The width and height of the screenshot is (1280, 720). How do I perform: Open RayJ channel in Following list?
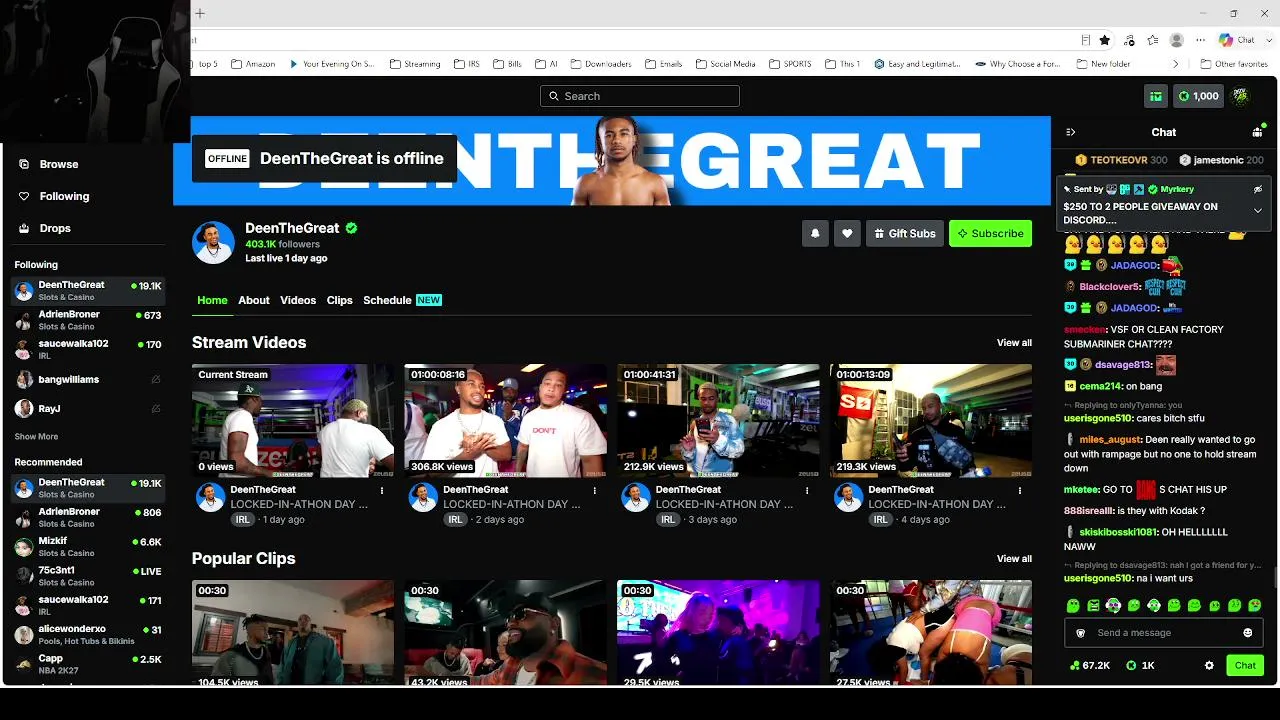point(88,408)
